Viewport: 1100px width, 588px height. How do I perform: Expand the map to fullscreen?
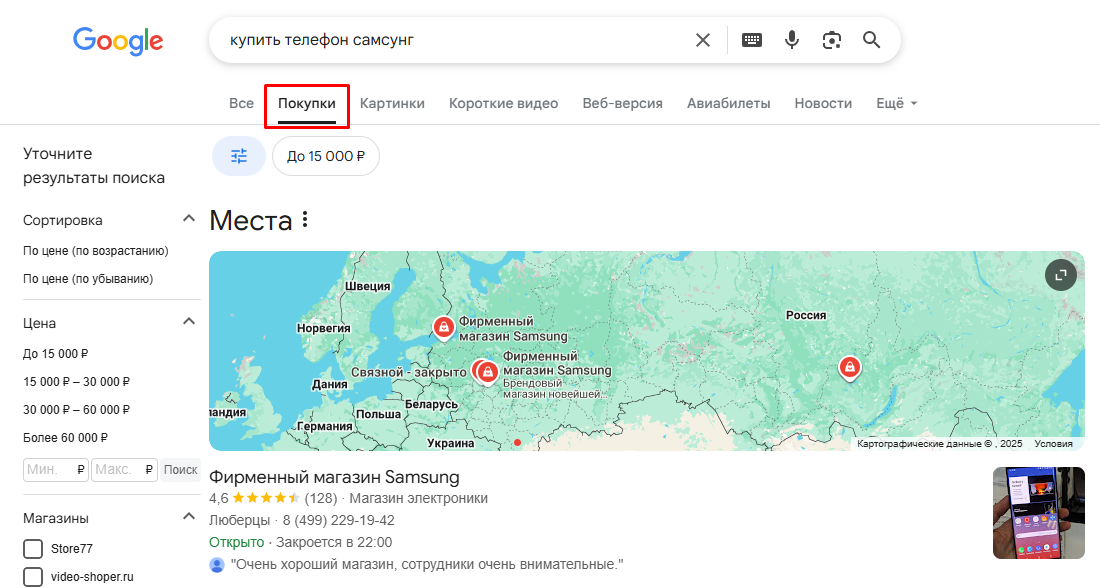point(1060,274)
